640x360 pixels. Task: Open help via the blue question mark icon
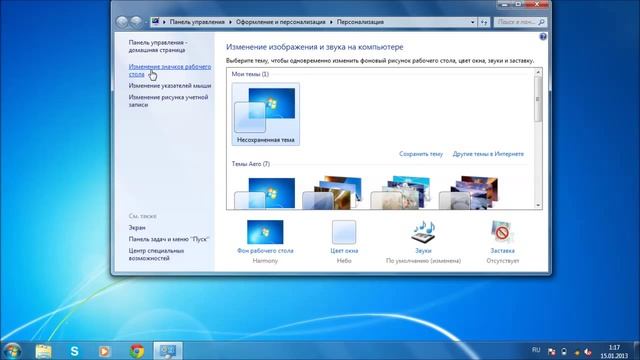point(543,37)
